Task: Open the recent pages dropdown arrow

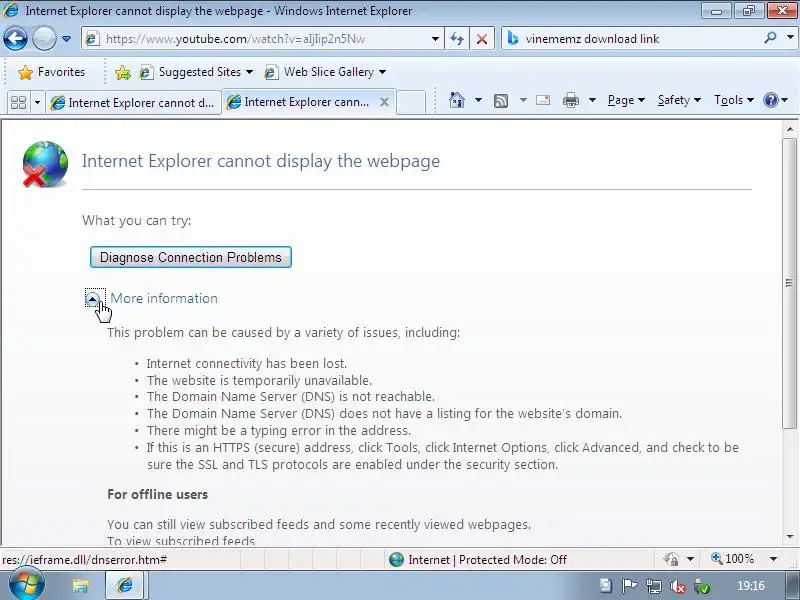Action: (x=66, y=39)
